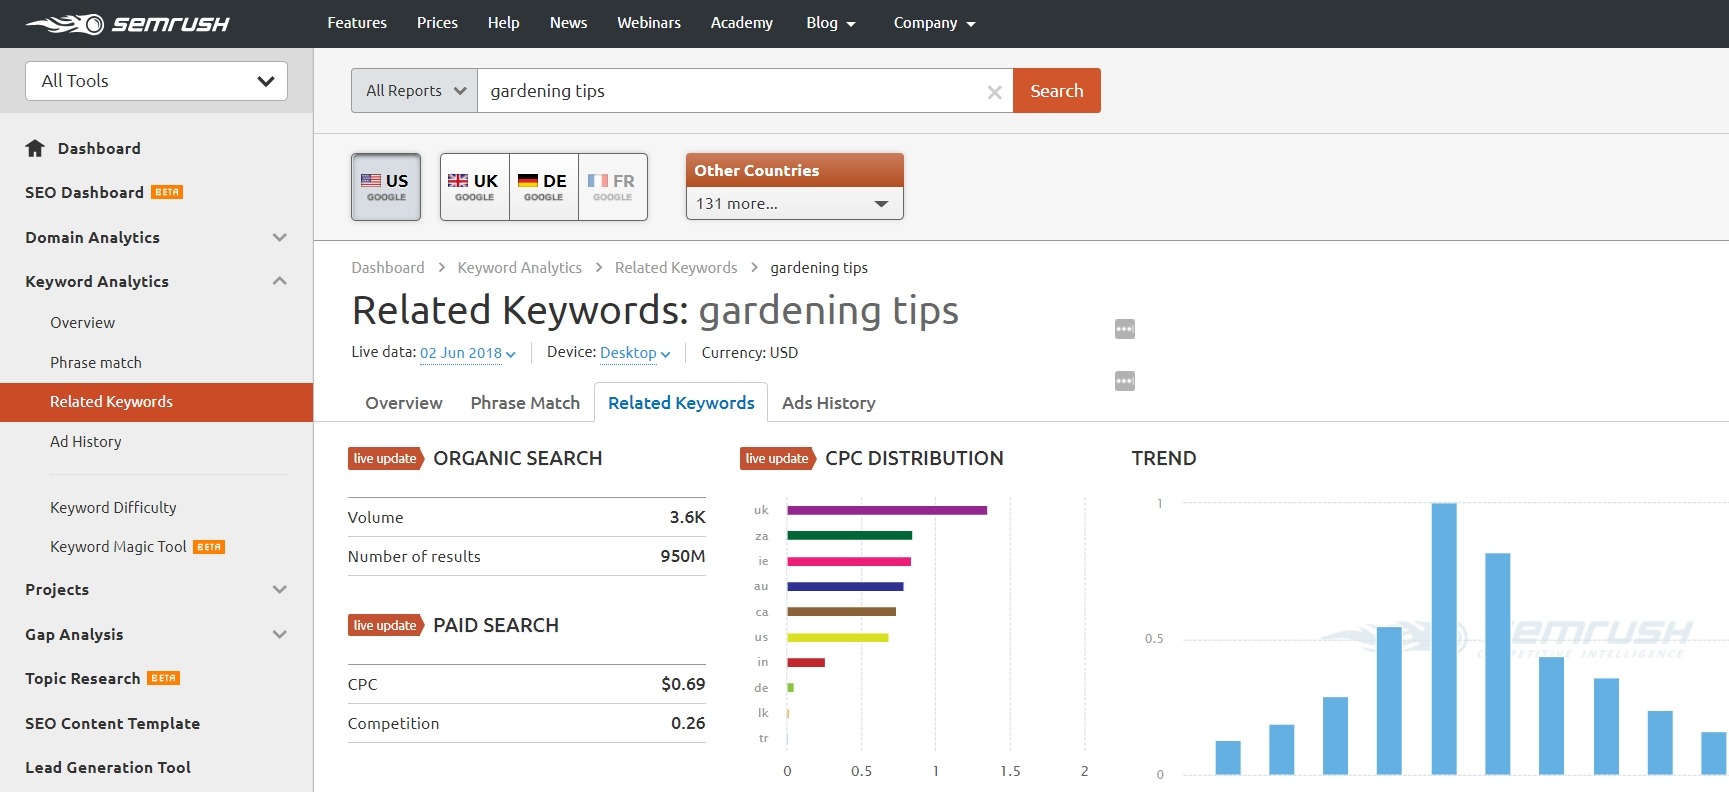Screen dimensions: 1729x792
Task: Switch to Ads History tab
Action: (x=828, y=403)
